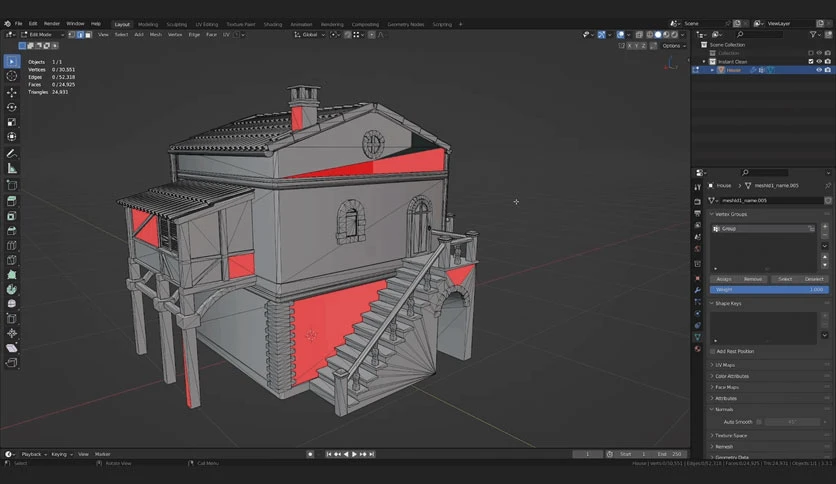Hide the House object with eye icon
The image size is (836, 484).
click(x=819, y=70)
